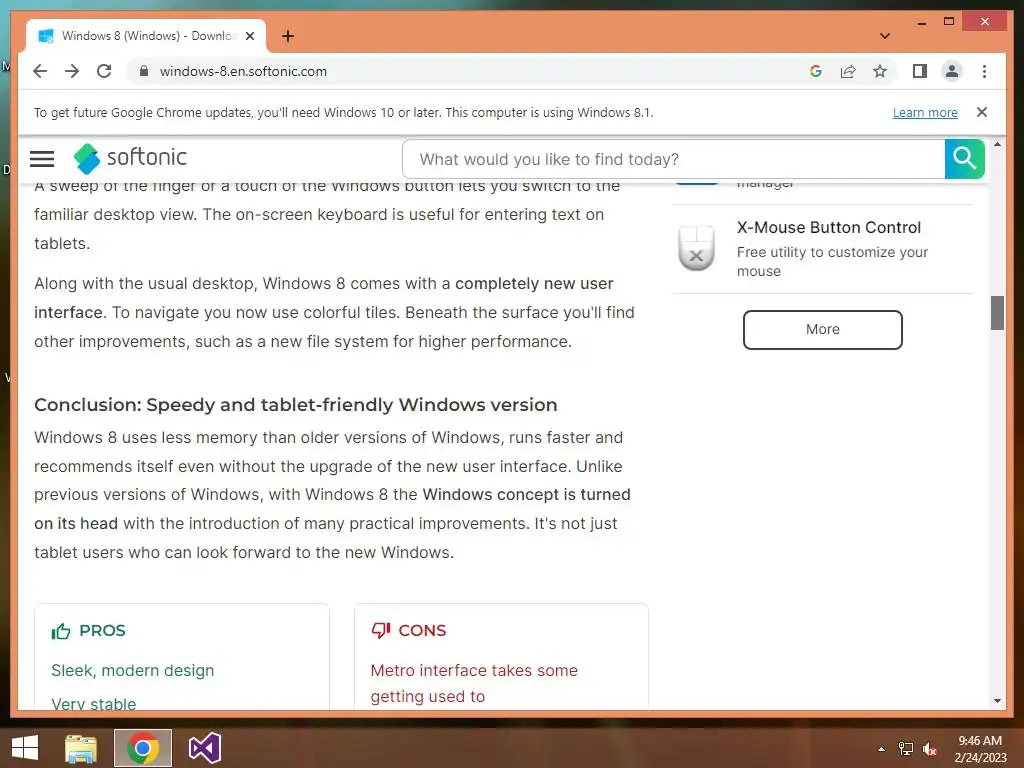Reload the current page

[x=104, y=71]
